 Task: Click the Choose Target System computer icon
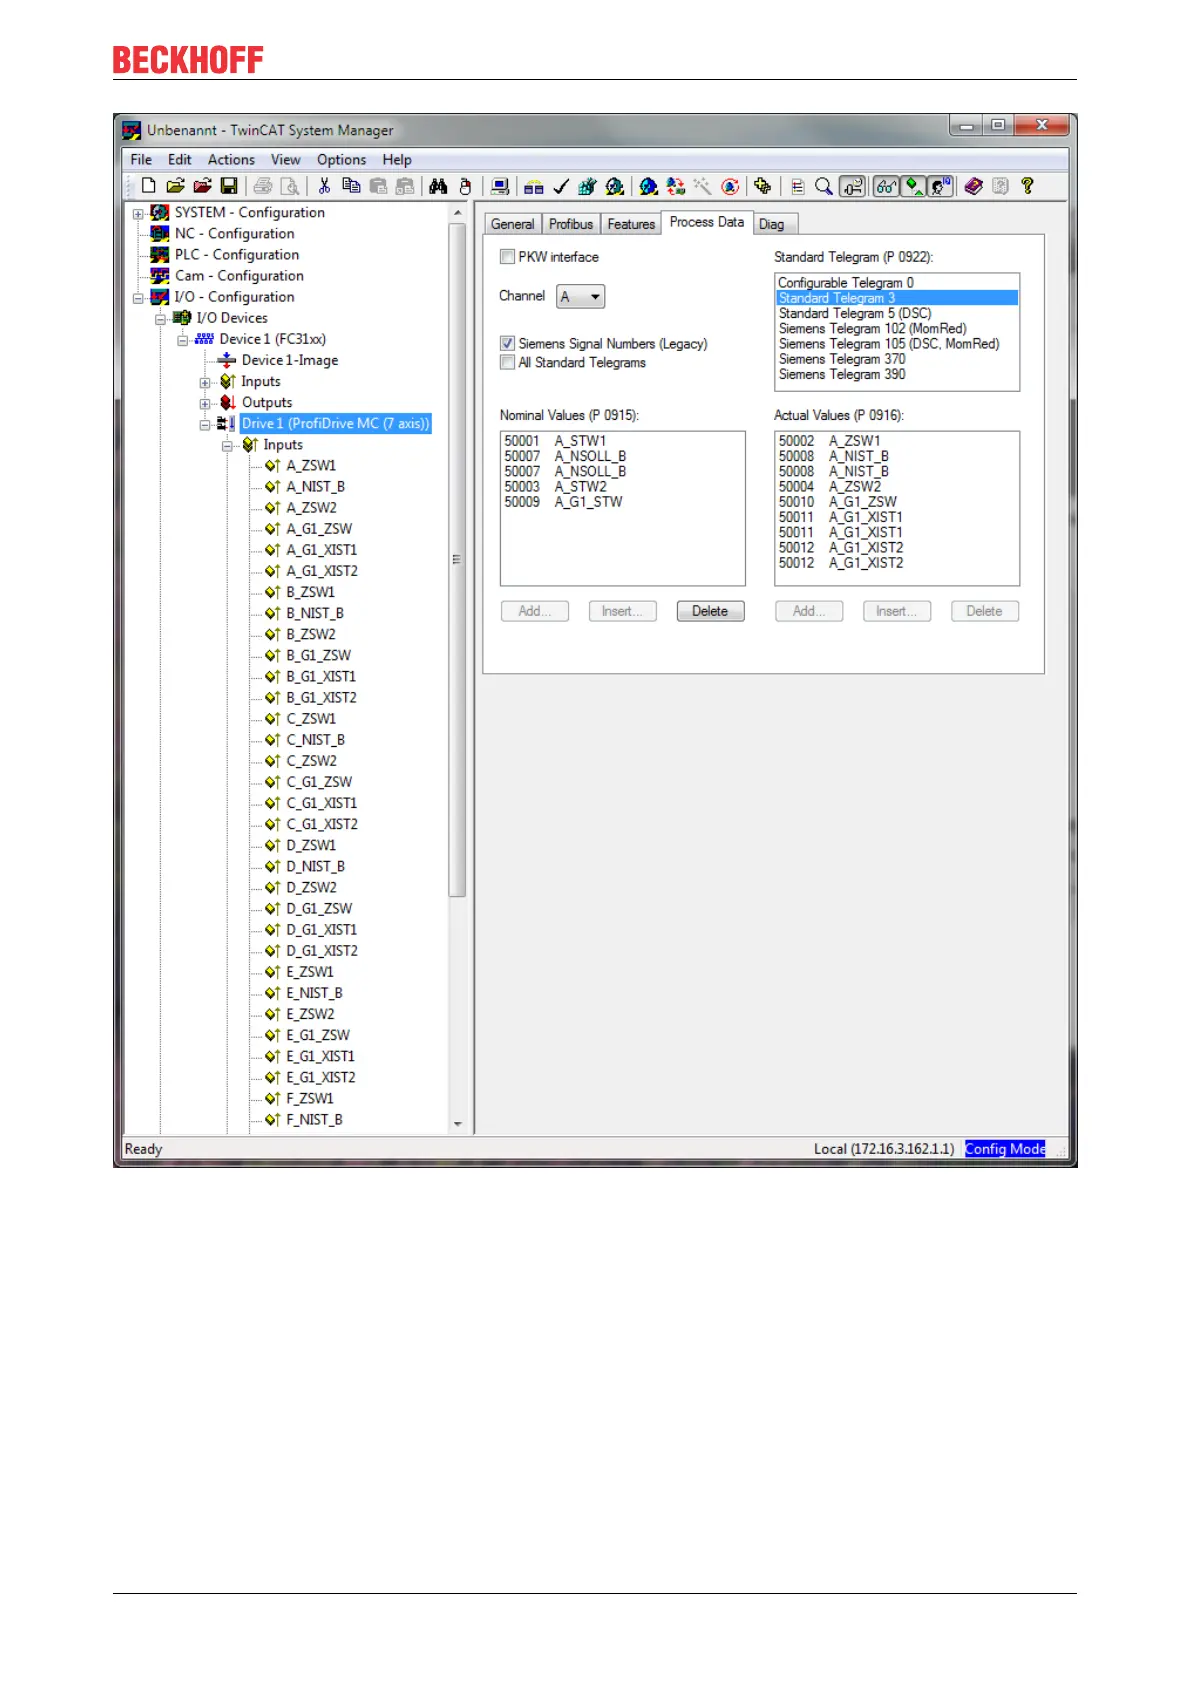(x=500, y=186)
